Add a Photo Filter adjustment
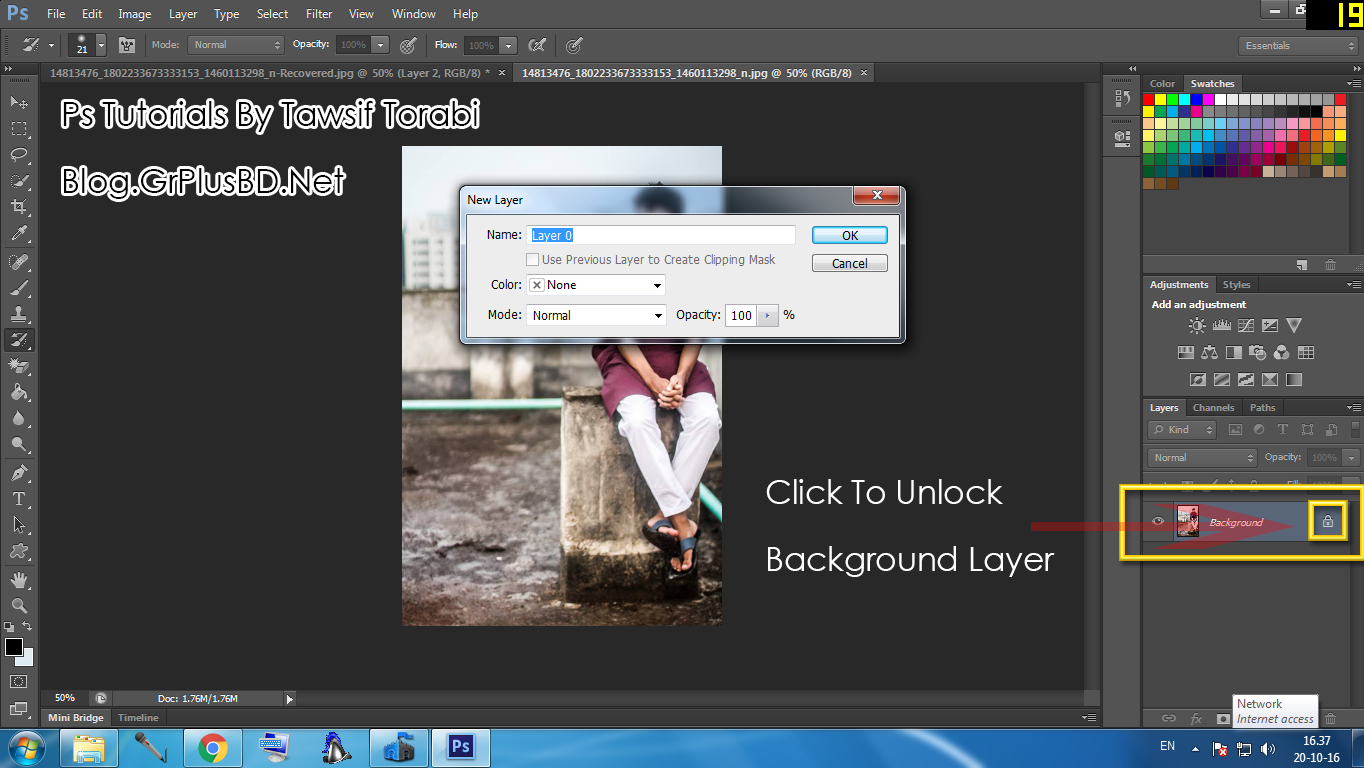1364x768 pixels. pyautogui.click(x=1258, y=352)
